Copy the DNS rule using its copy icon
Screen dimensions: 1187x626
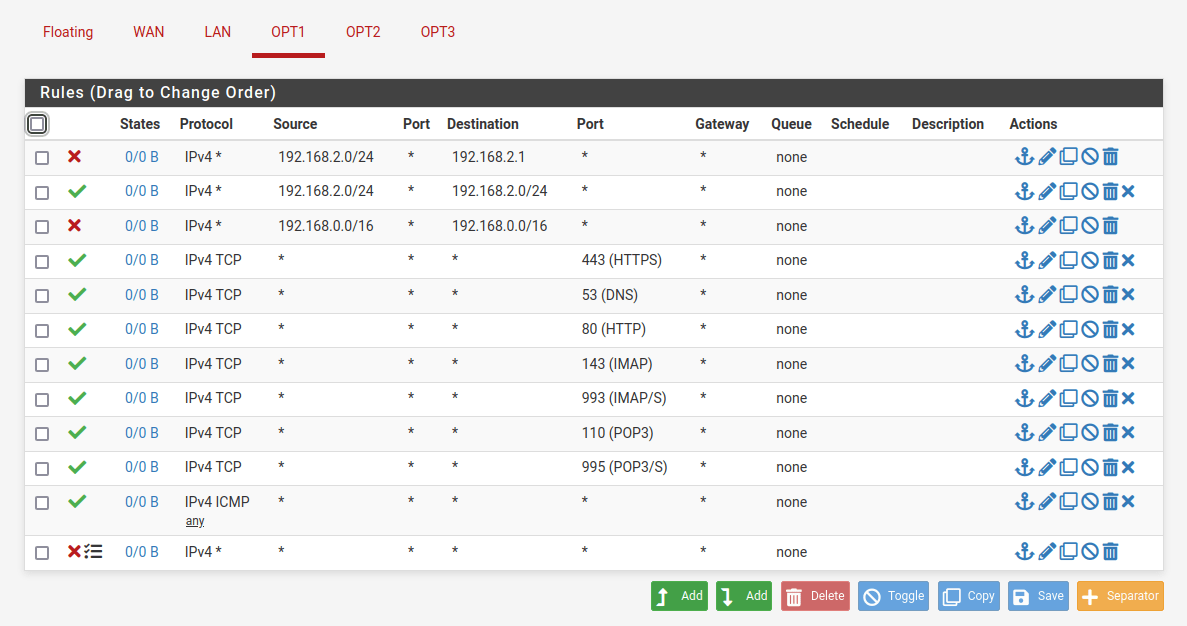click(x=1067, y=294)
